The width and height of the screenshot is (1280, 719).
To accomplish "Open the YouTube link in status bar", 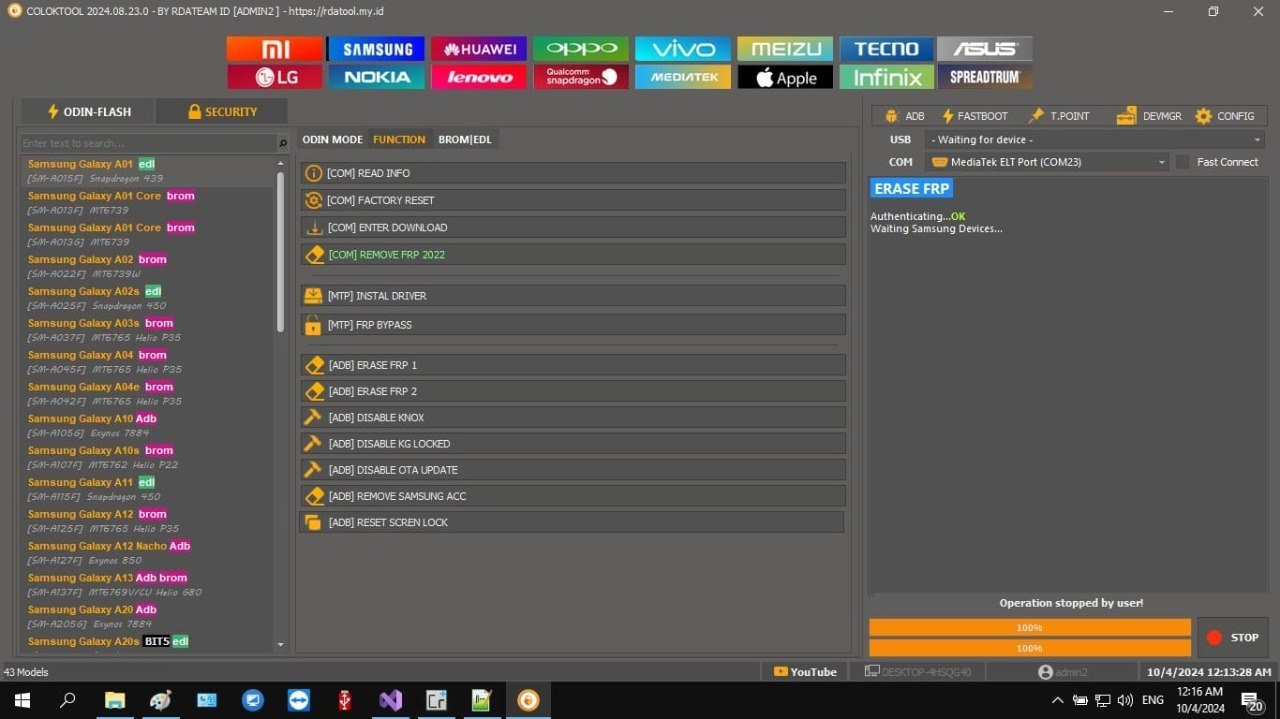I will (805, 672).
